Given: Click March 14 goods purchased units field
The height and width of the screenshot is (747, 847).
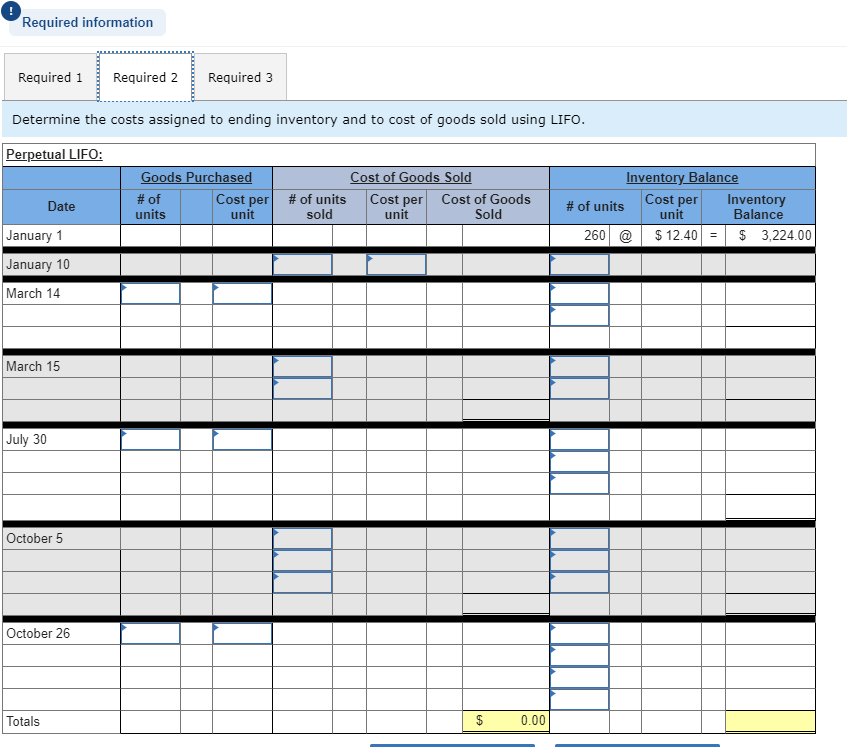Looking at the screenshot, I should (151, 294).
